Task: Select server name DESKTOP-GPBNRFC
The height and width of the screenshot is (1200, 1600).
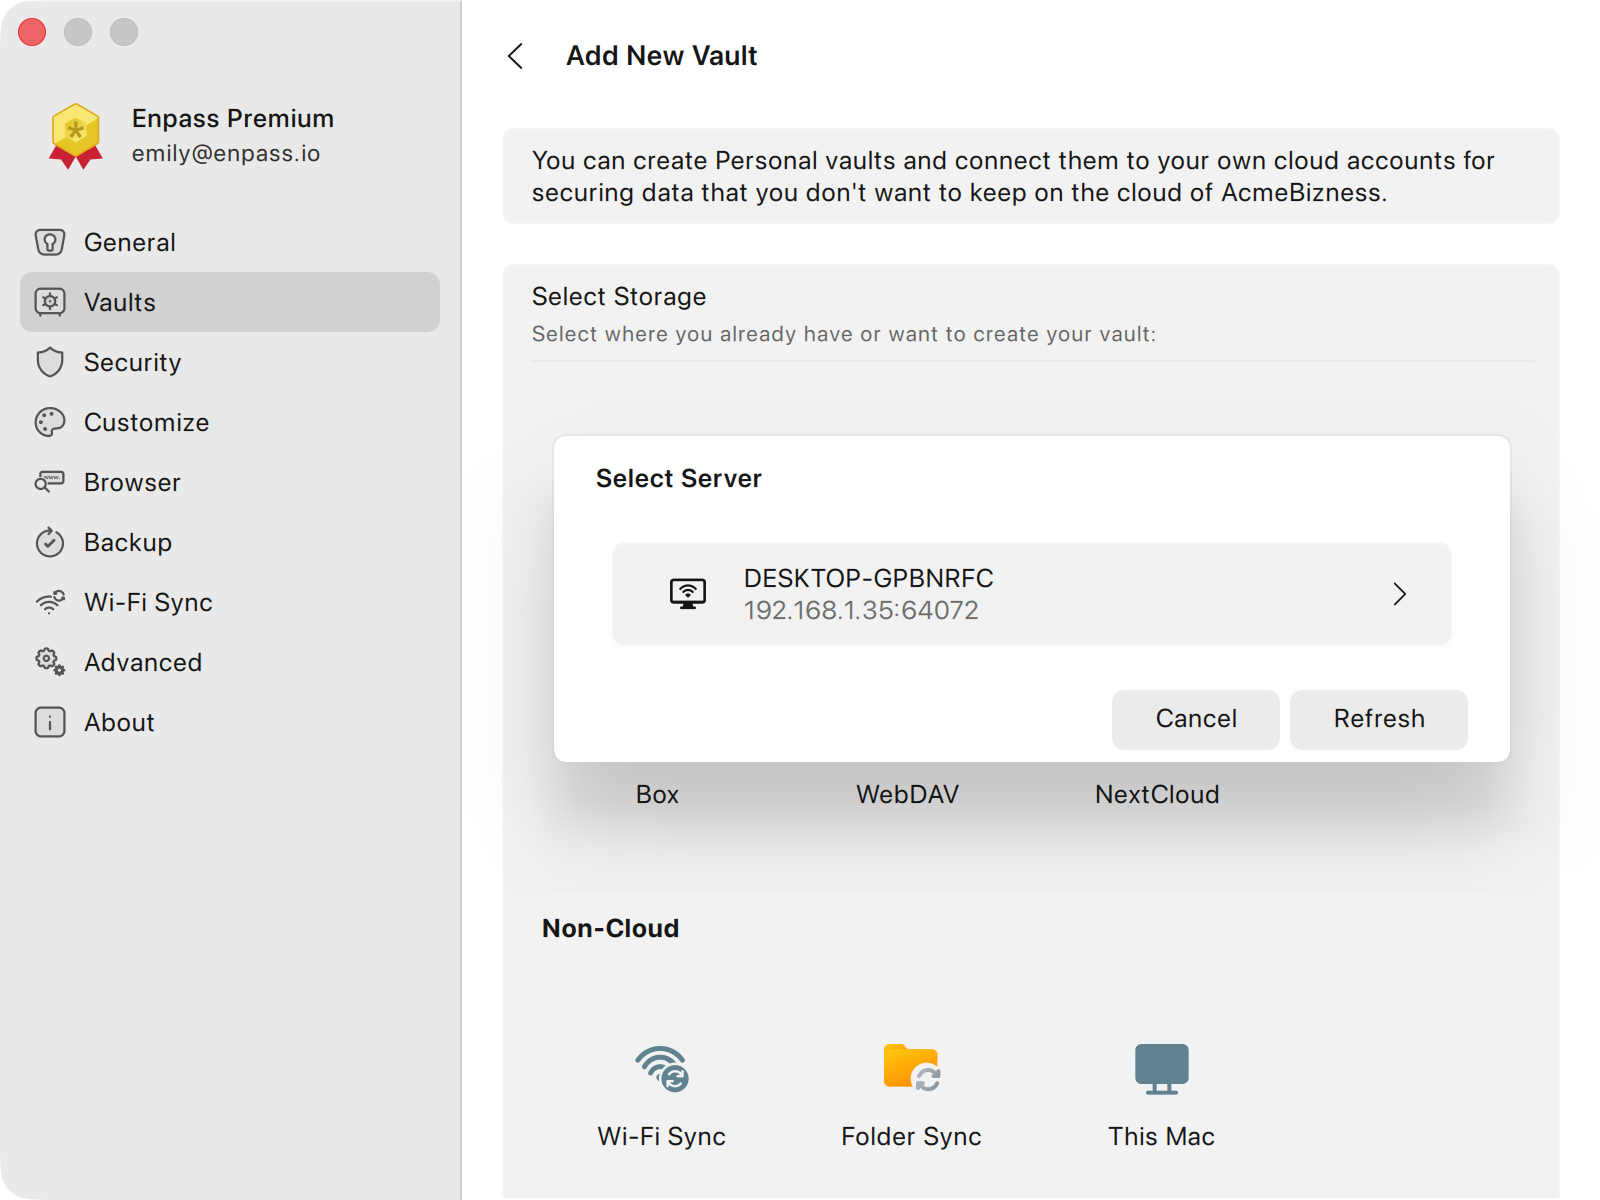Action: click(869, 578)
